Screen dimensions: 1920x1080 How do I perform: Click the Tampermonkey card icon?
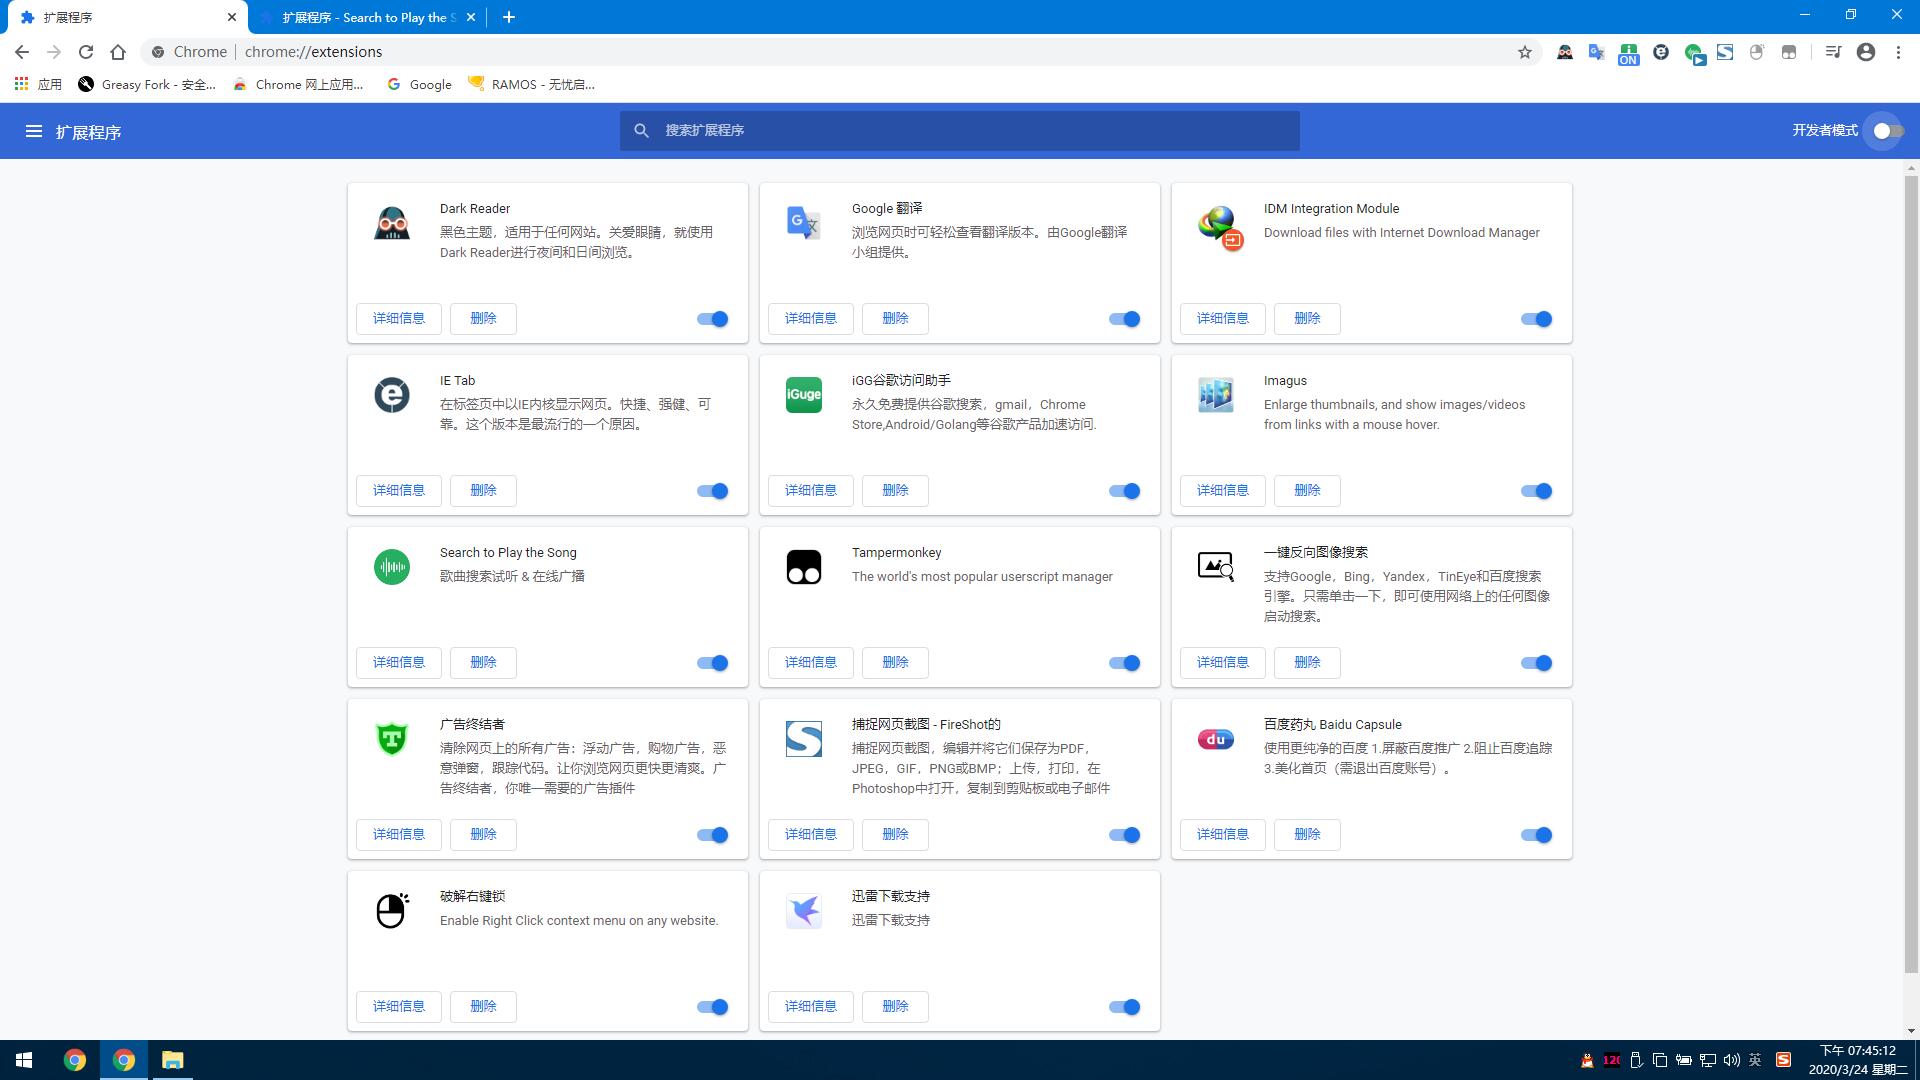point(804,567)
